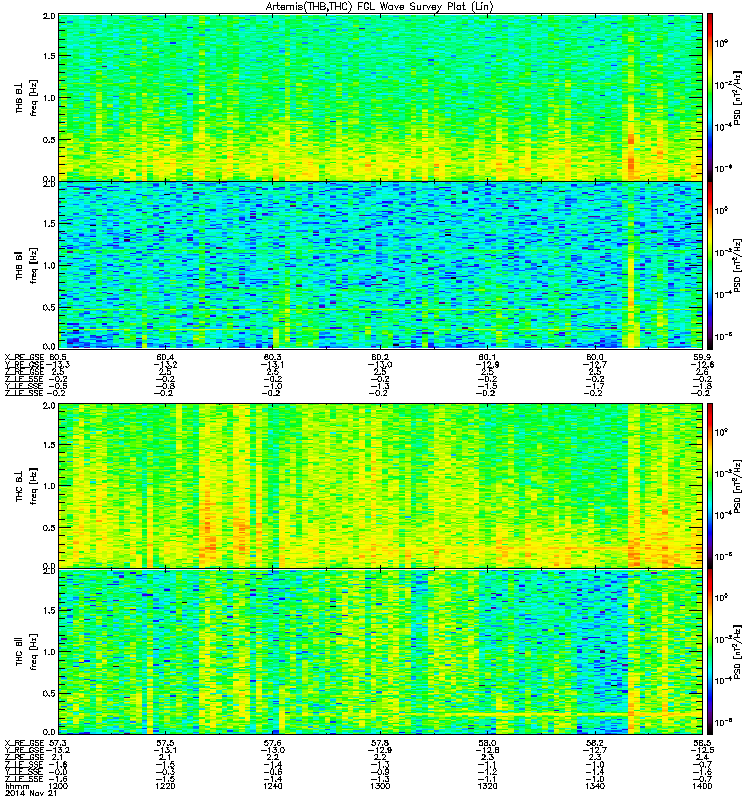Click the y-axis label of the bottom THC panel
The width and height of the screenshot is (750, 800).
point(27,652)
